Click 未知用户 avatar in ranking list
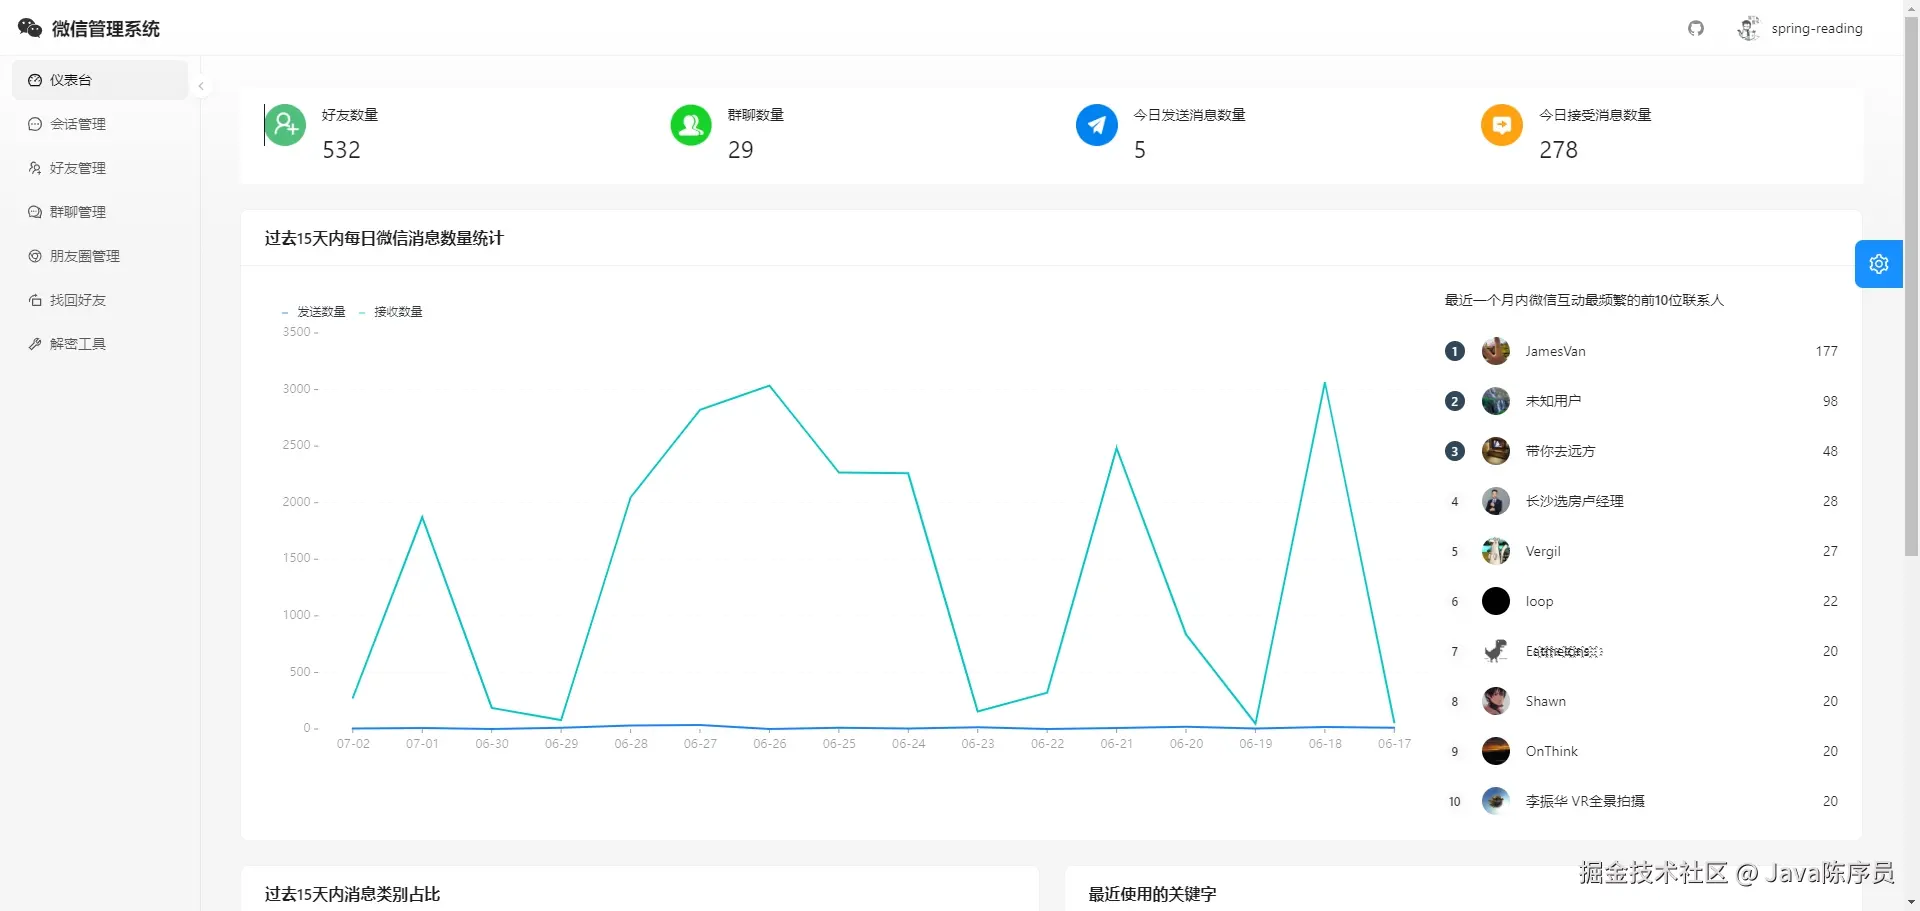 (1496, 401)
